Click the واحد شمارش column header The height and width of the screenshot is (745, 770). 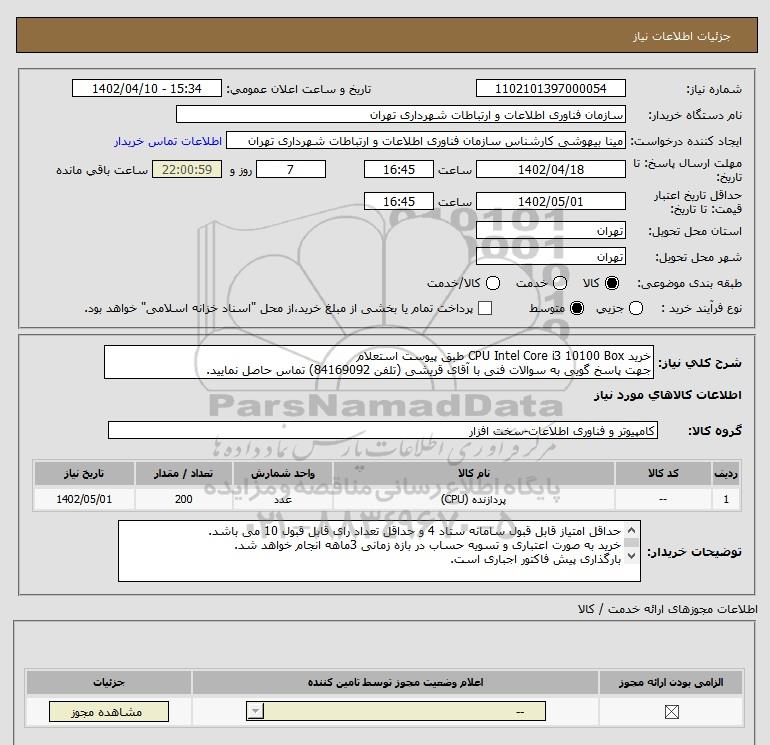tap(283, 473)
